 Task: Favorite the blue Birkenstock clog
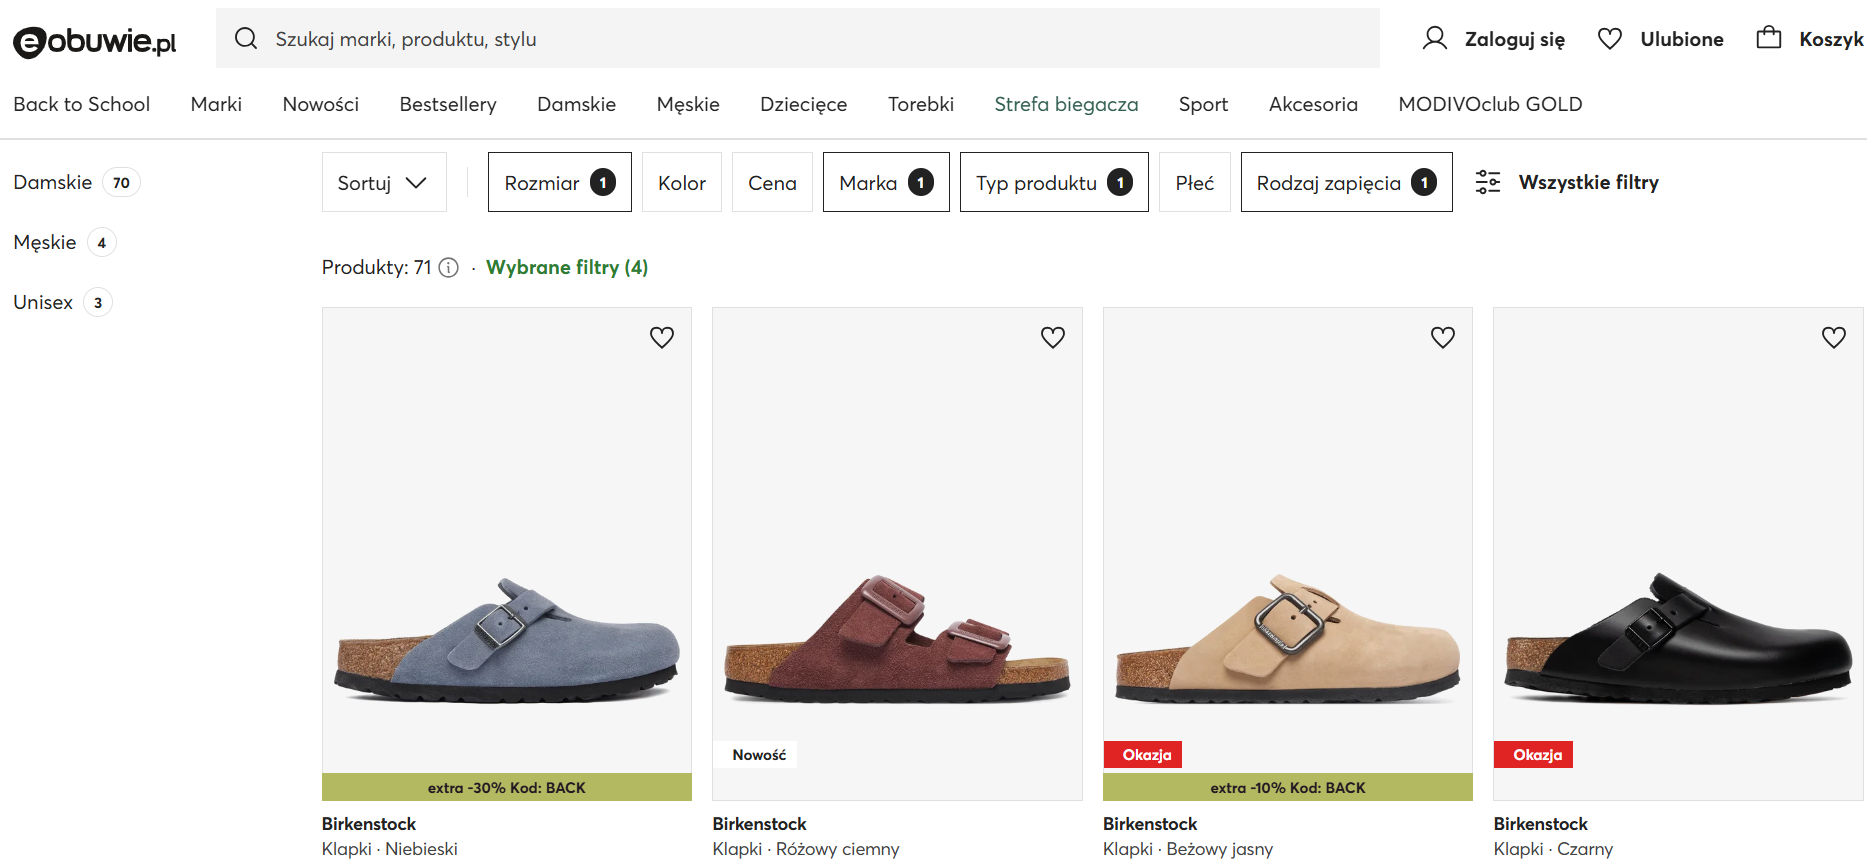(662, 338)
